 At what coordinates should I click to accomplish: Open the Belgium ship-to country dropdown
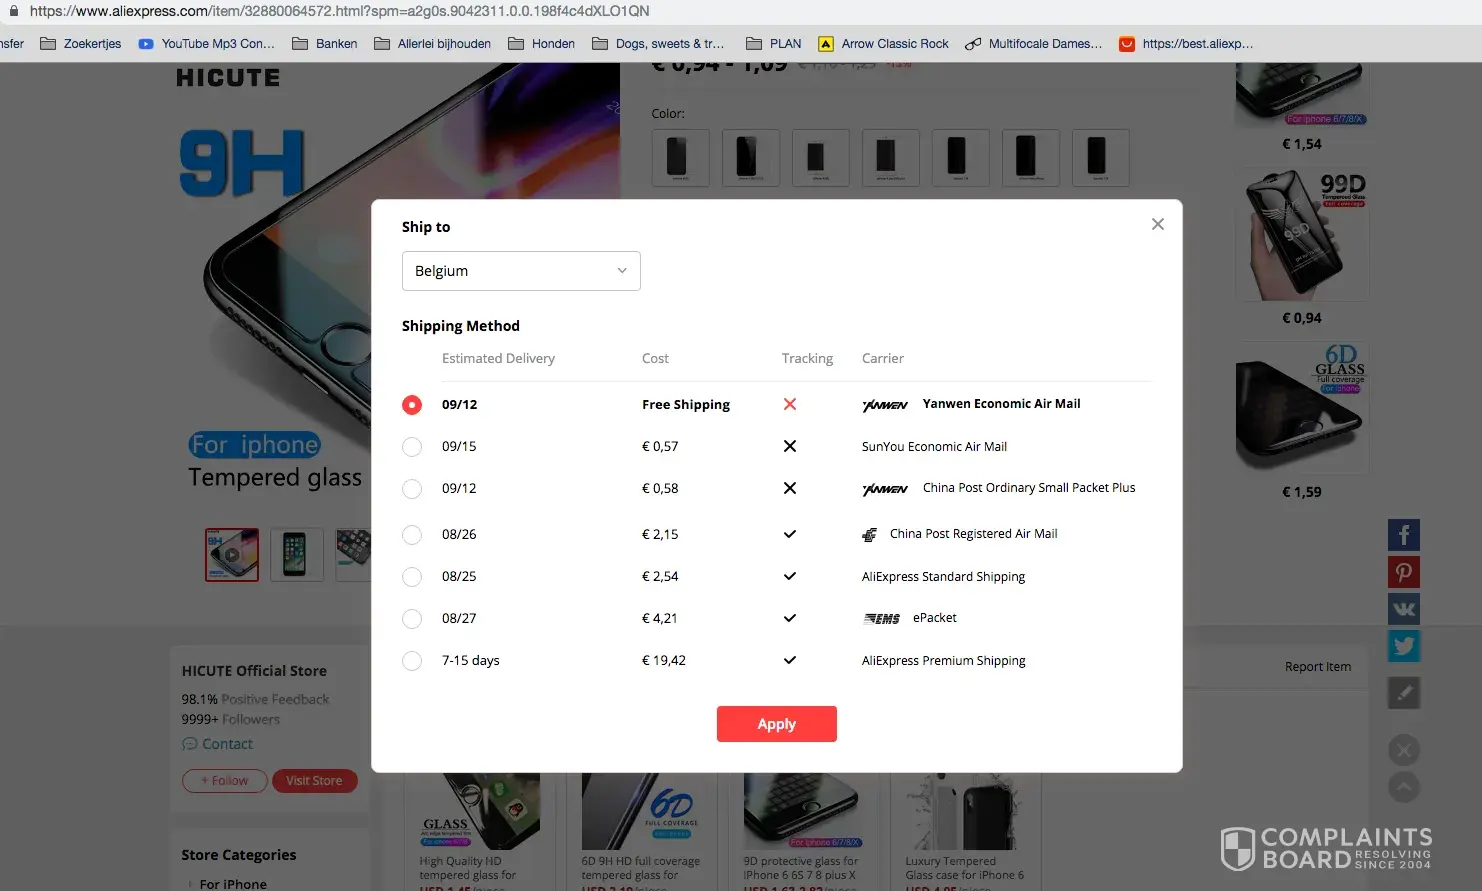521,271
